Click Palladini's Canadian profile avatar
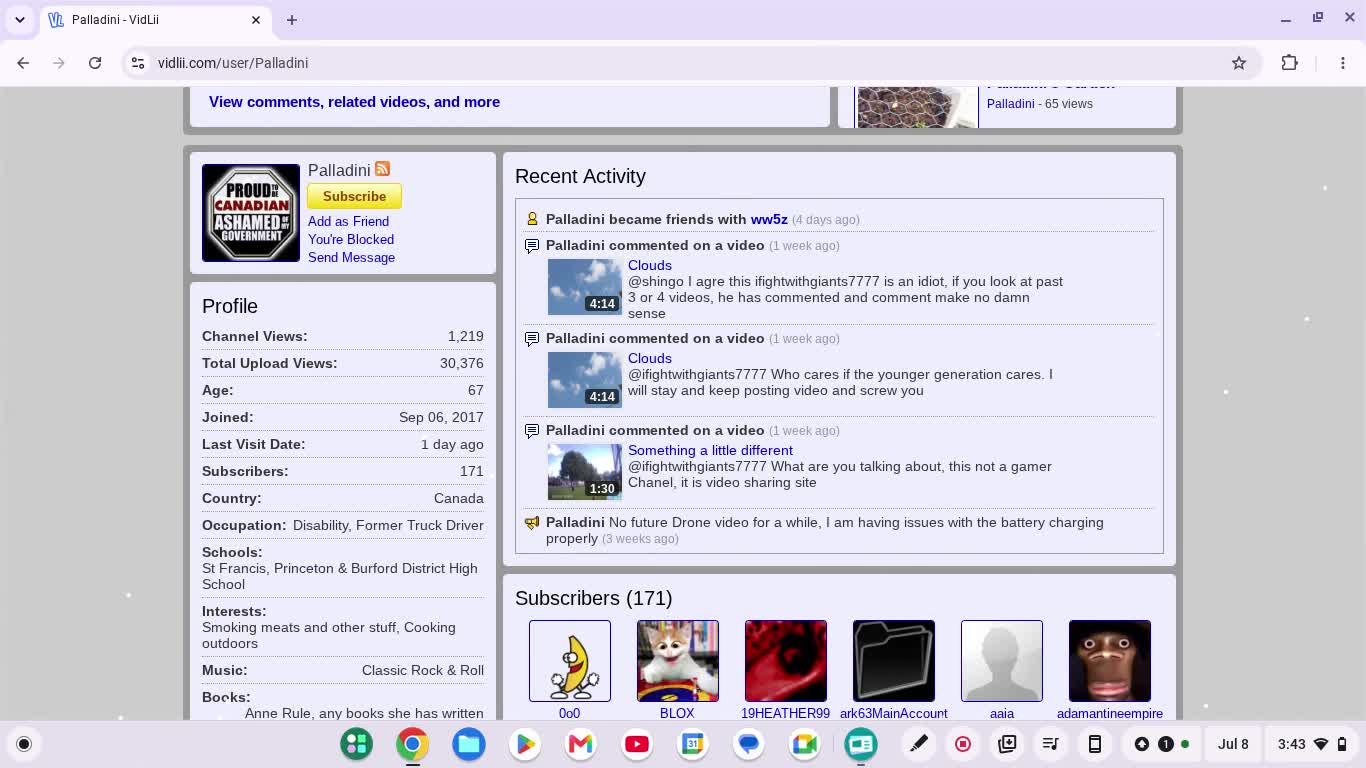The image size is (1366, 768). tap(251, 213)
